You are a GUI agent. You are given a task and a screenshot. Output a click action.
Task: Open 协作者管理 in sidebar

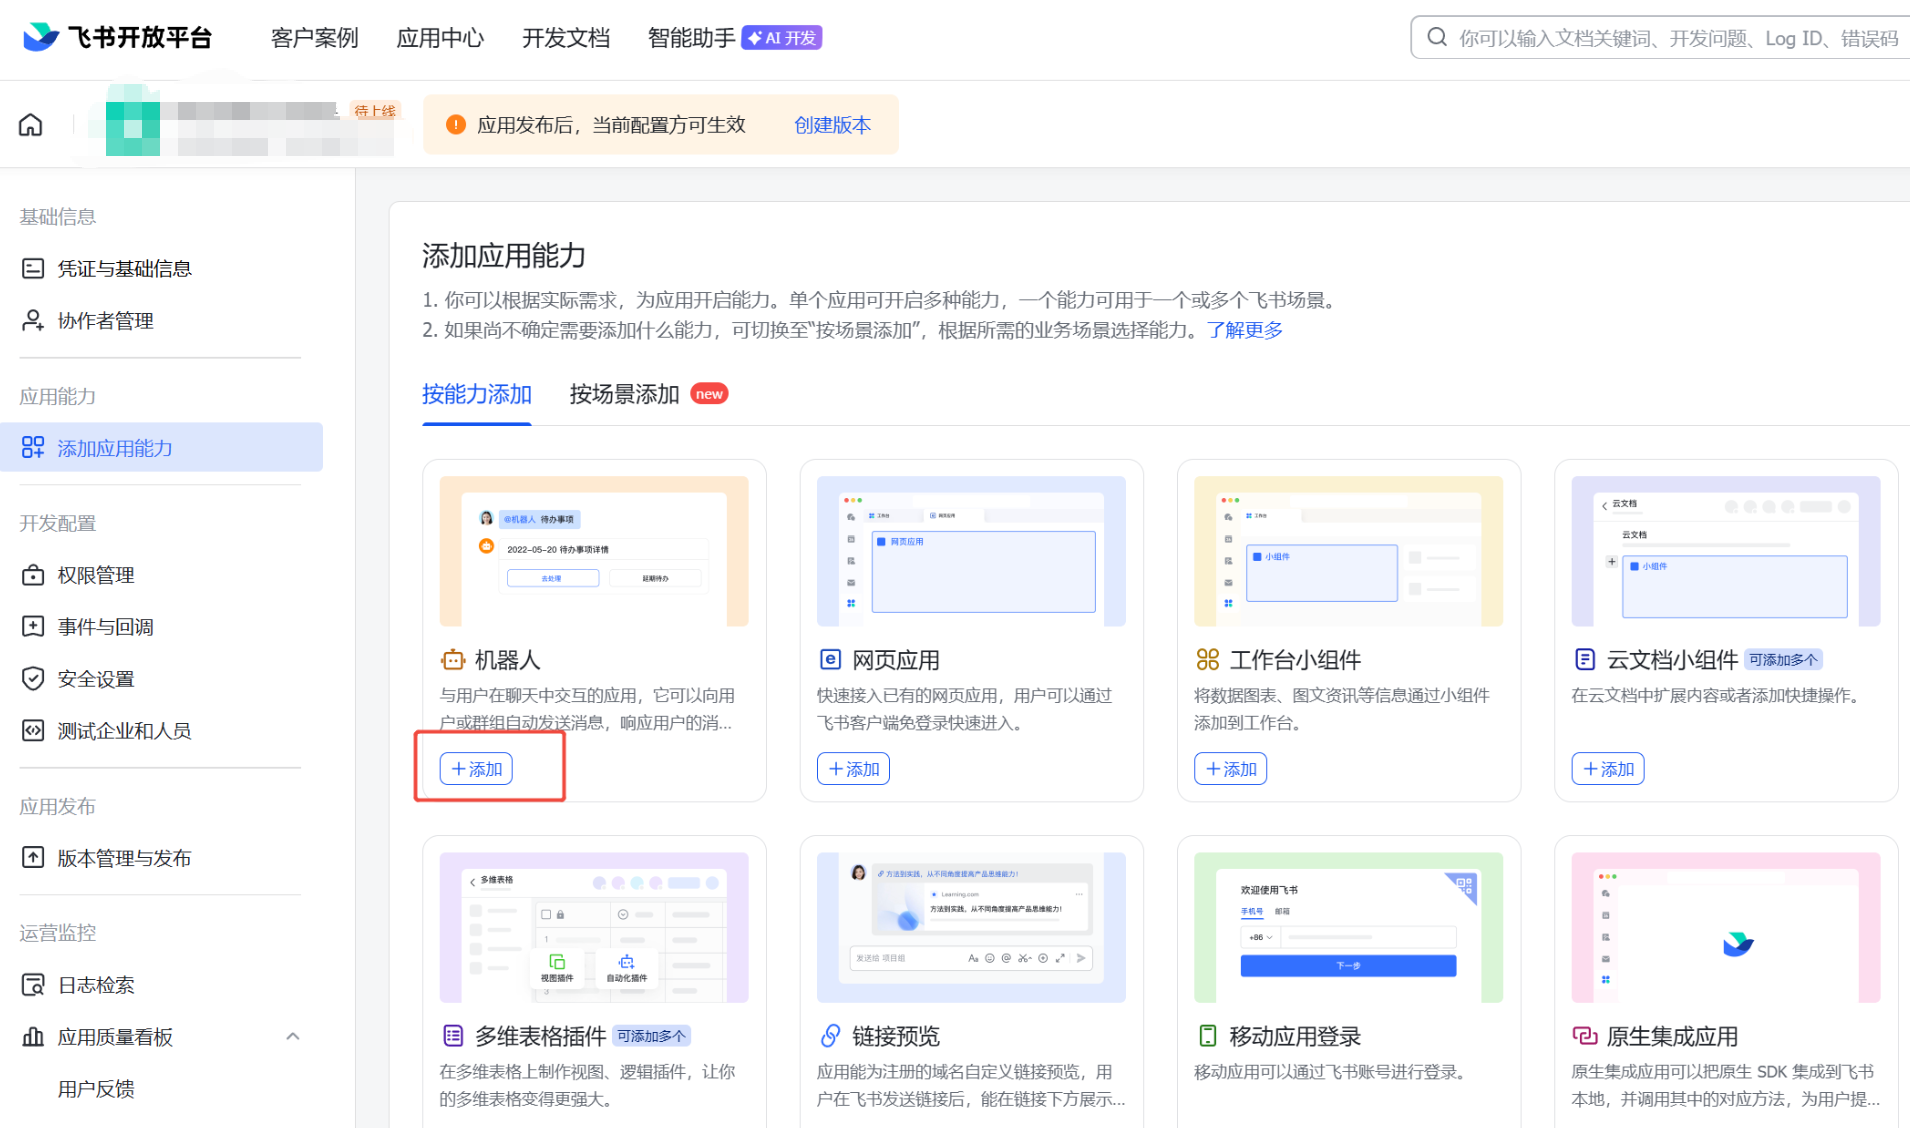pos(105,320)
